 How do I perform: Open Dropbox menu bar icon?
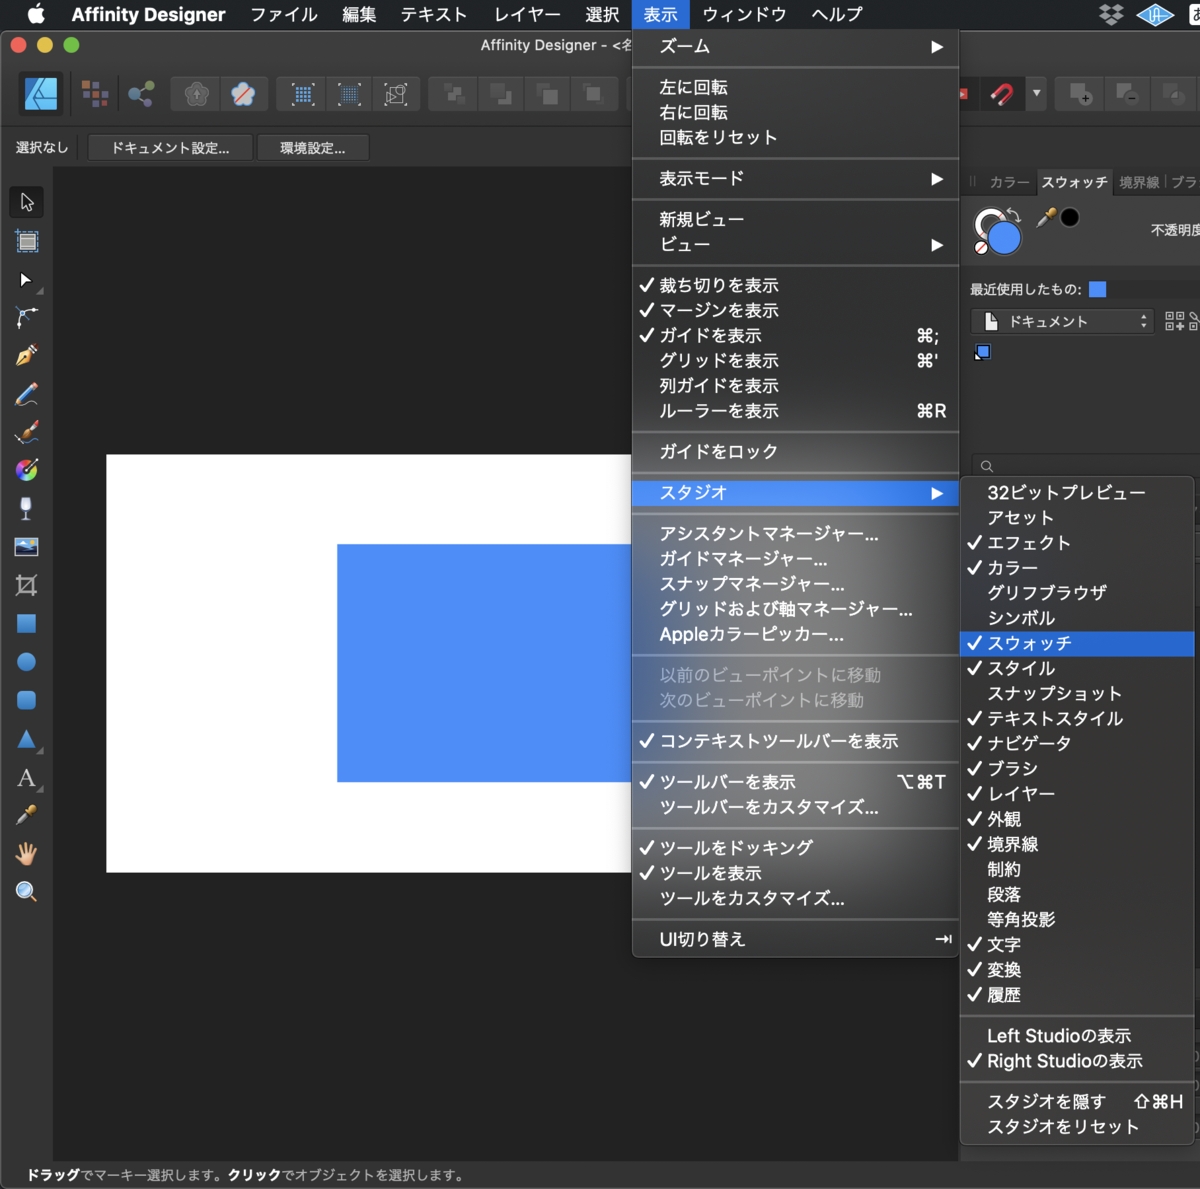coord(1111,14)
